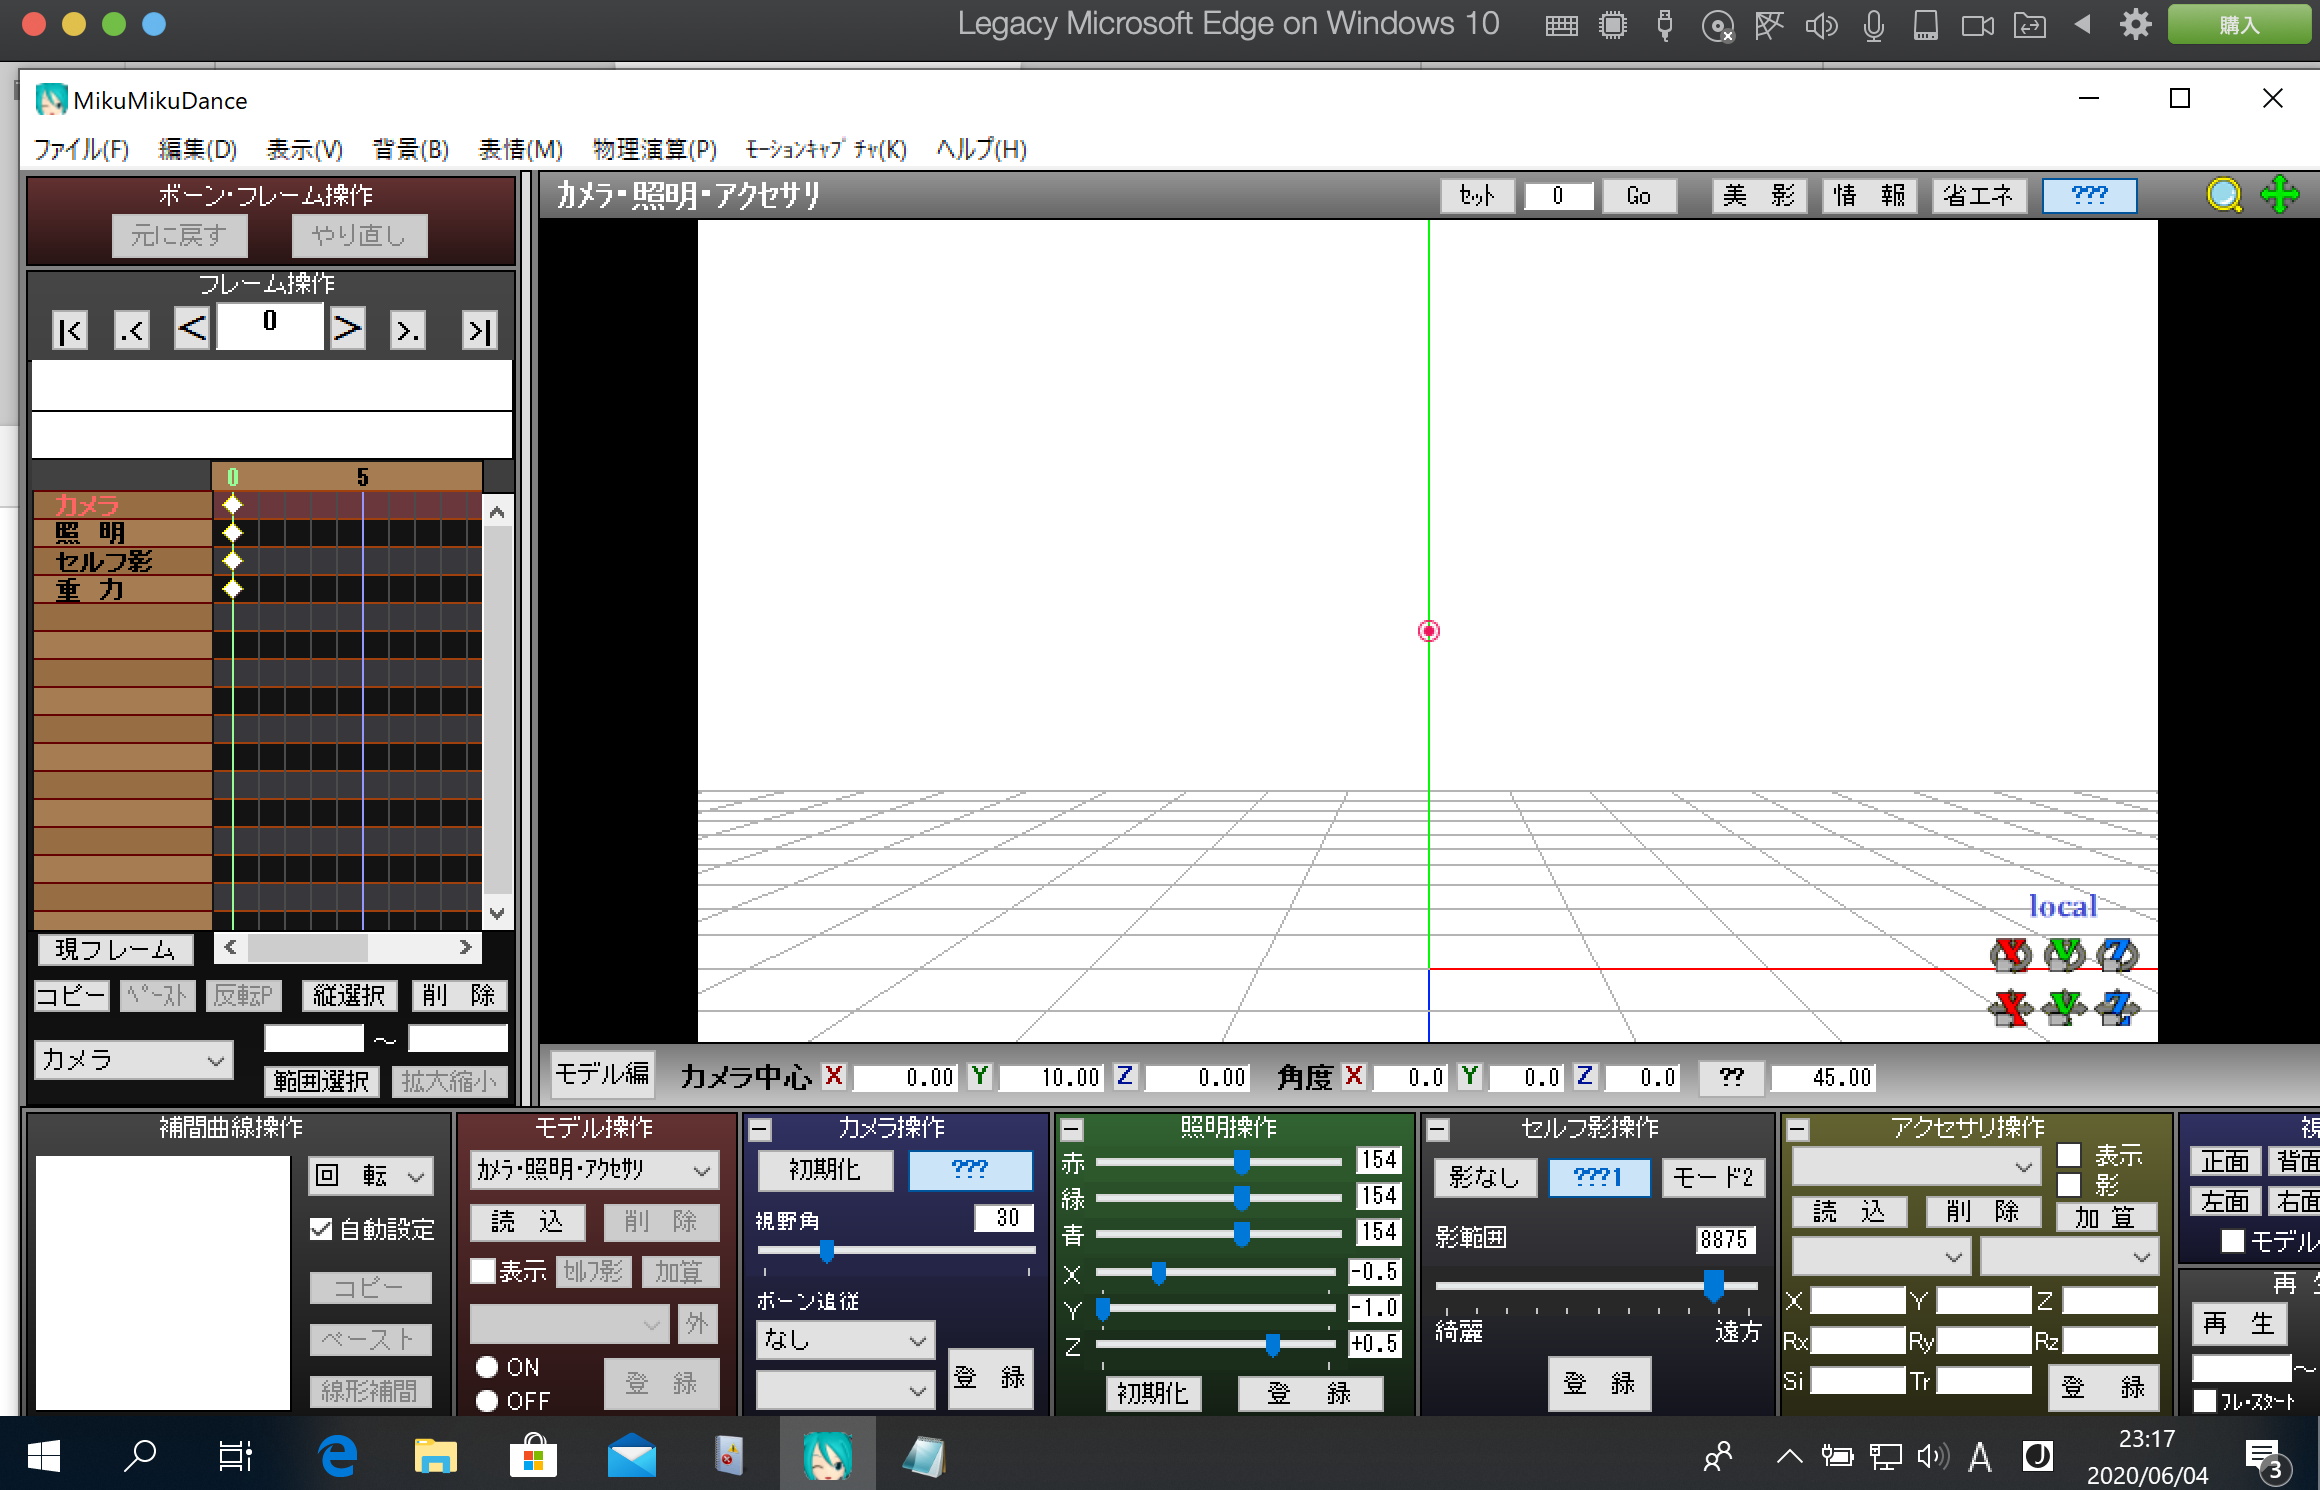
Task: Collapse the 照明操作 panel minus icon
Action: click(x=1072, y=1130)
